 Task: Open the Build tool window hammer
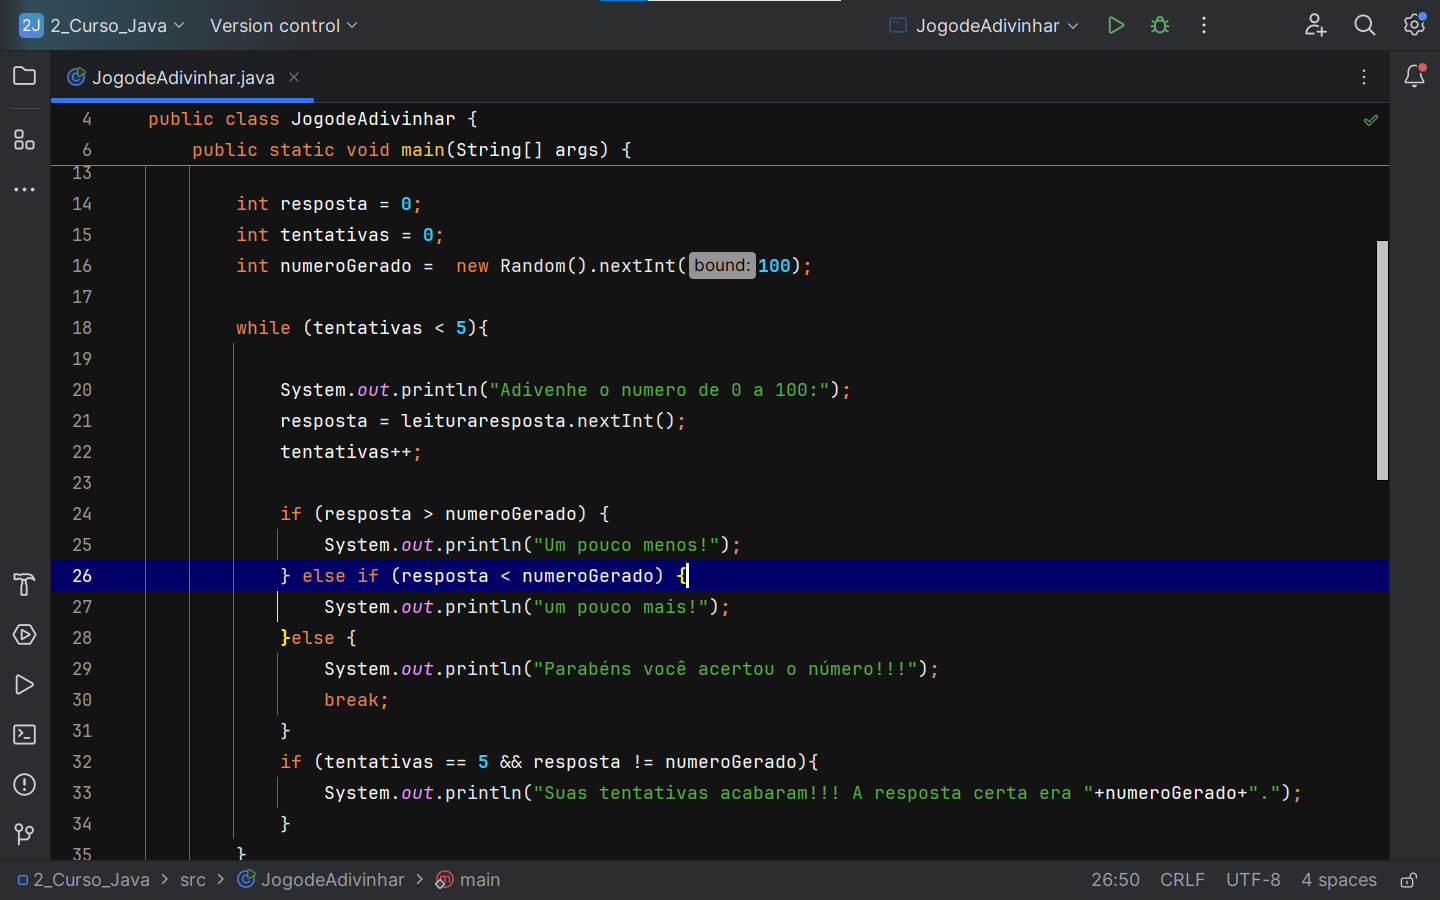point(25,584)
